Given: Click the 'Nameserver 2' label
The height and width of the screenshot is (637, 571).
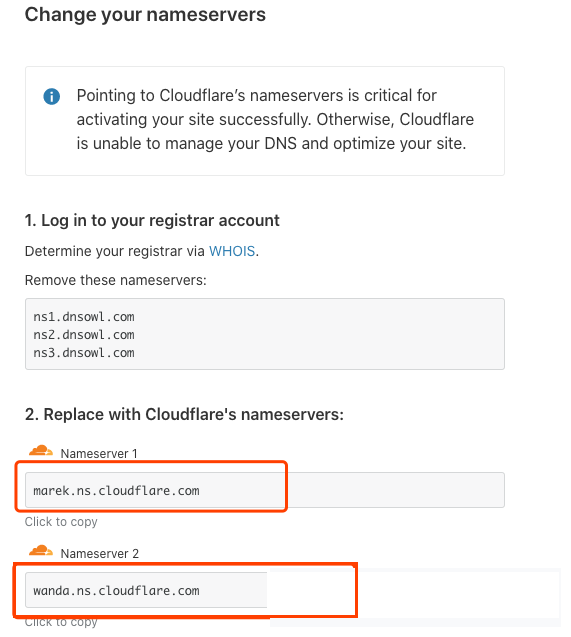Looking at the screenshot, I should pyautogui.click(x=99, y=553).
